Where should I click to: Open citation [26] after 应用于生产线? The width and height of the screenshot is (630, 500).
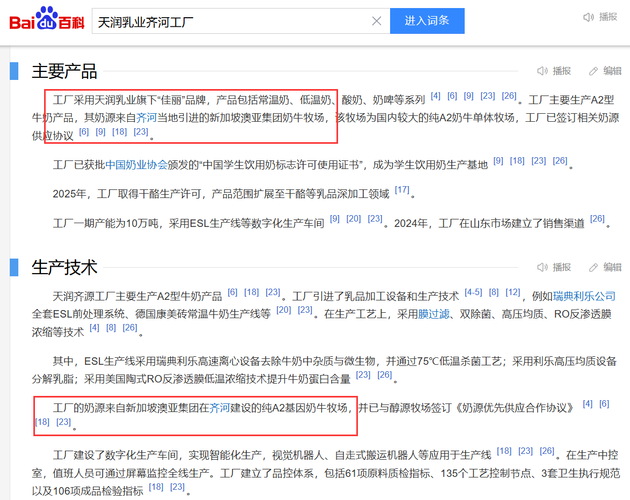tap(547, 451)
